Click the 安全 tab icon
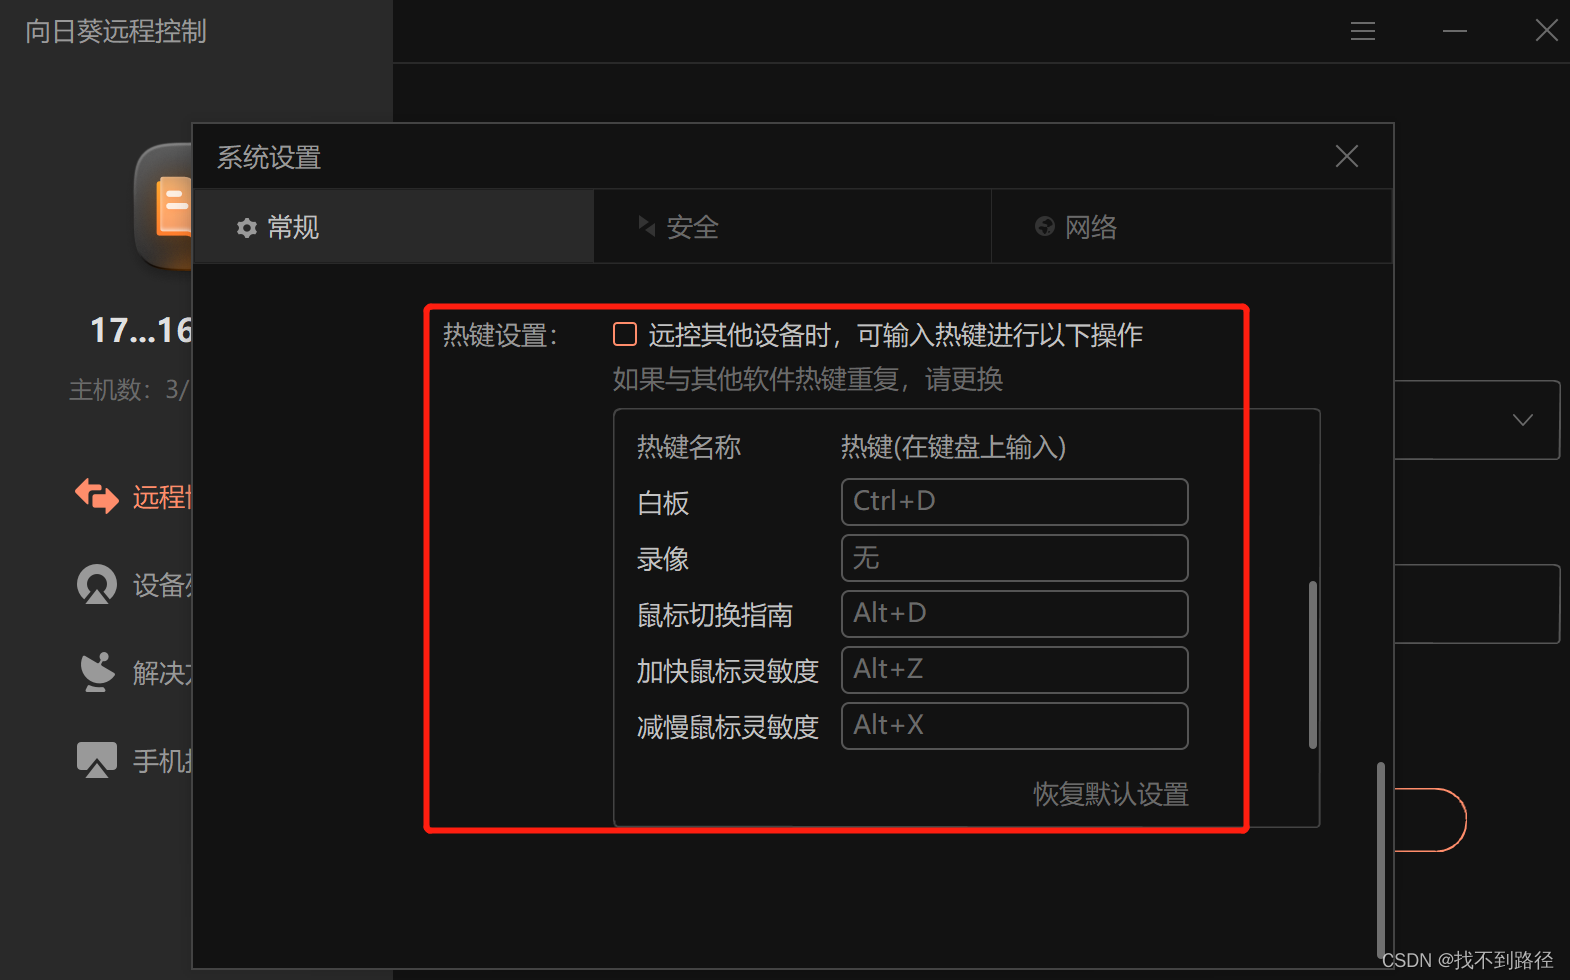Viewport: 1570px width, 980px height. click(x=647, y=226)
